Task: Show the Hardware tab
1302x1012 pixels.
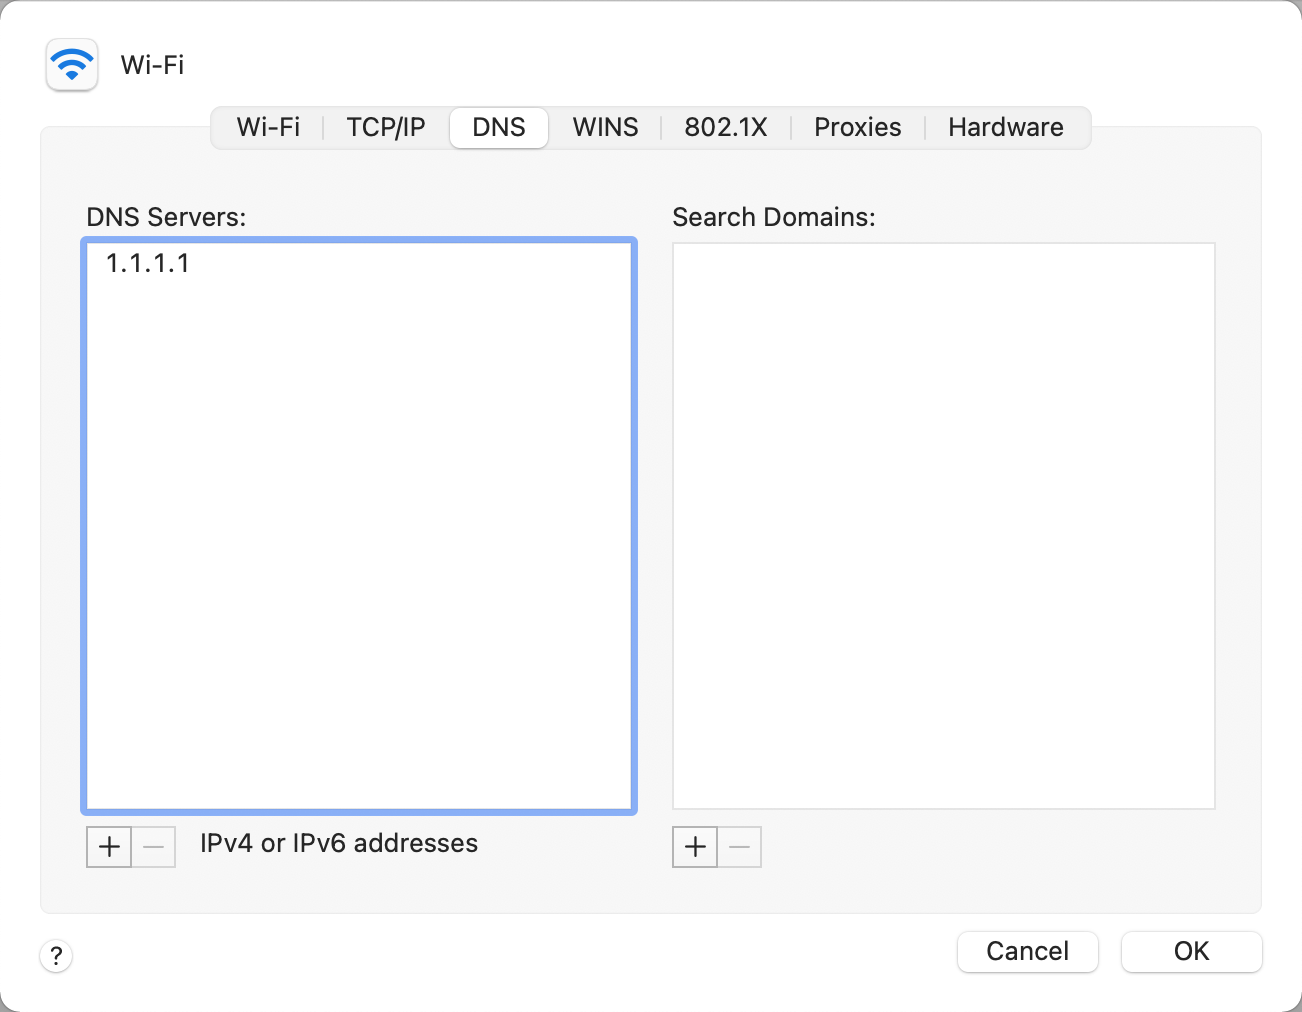Action: pos(1005,128)
